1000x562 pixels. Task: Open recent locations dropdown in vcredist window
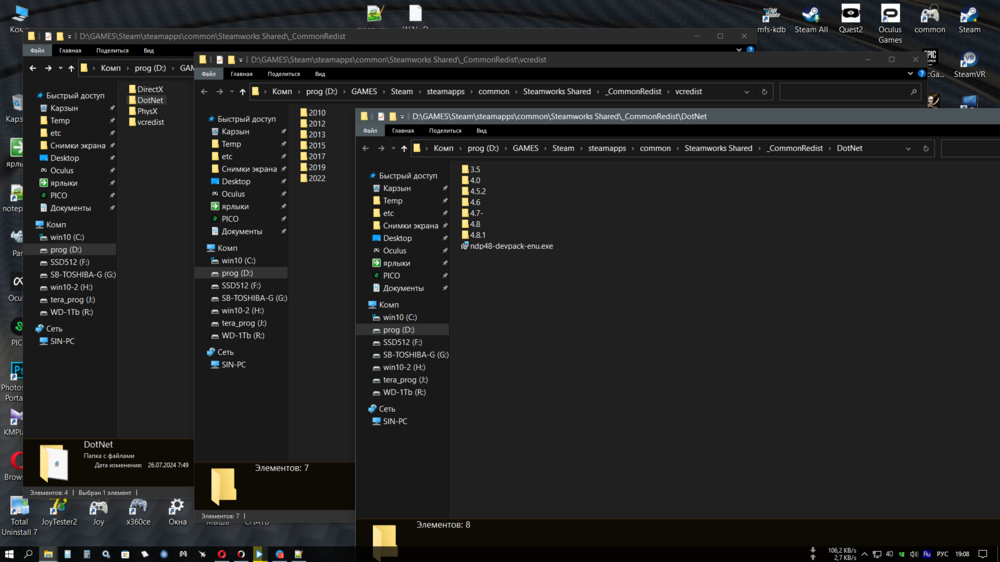[x=232, y=92]
